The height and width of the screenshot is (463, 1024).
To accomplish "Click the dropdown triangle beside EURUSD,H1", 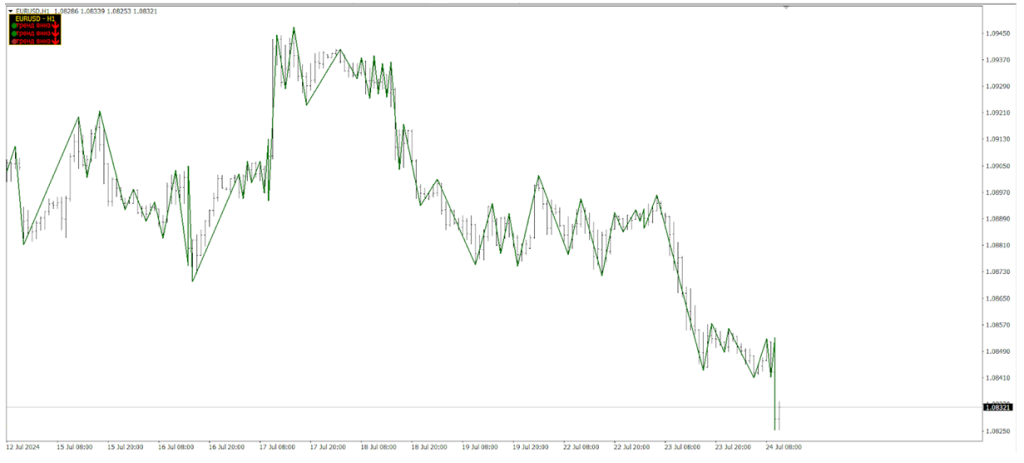I will point(10,10).
